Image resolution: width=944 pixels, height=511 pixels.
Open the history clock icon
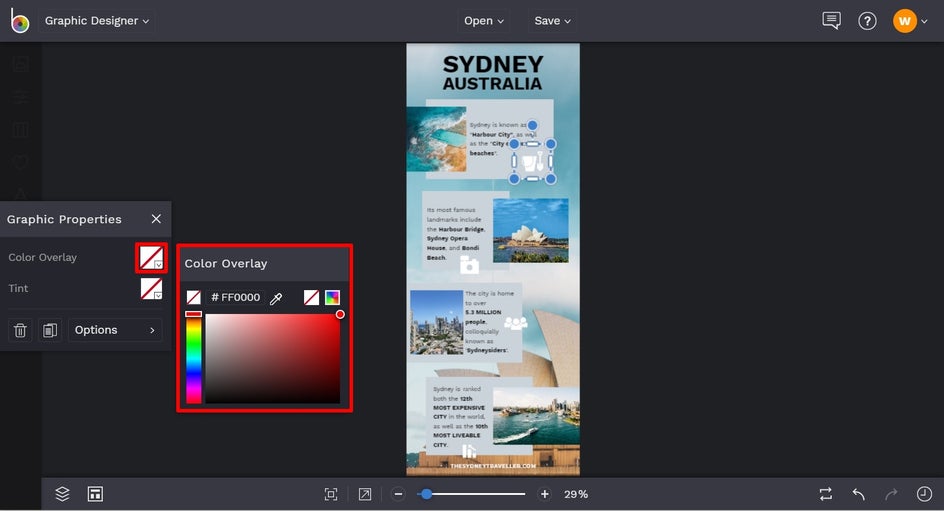tap(924, 494)
